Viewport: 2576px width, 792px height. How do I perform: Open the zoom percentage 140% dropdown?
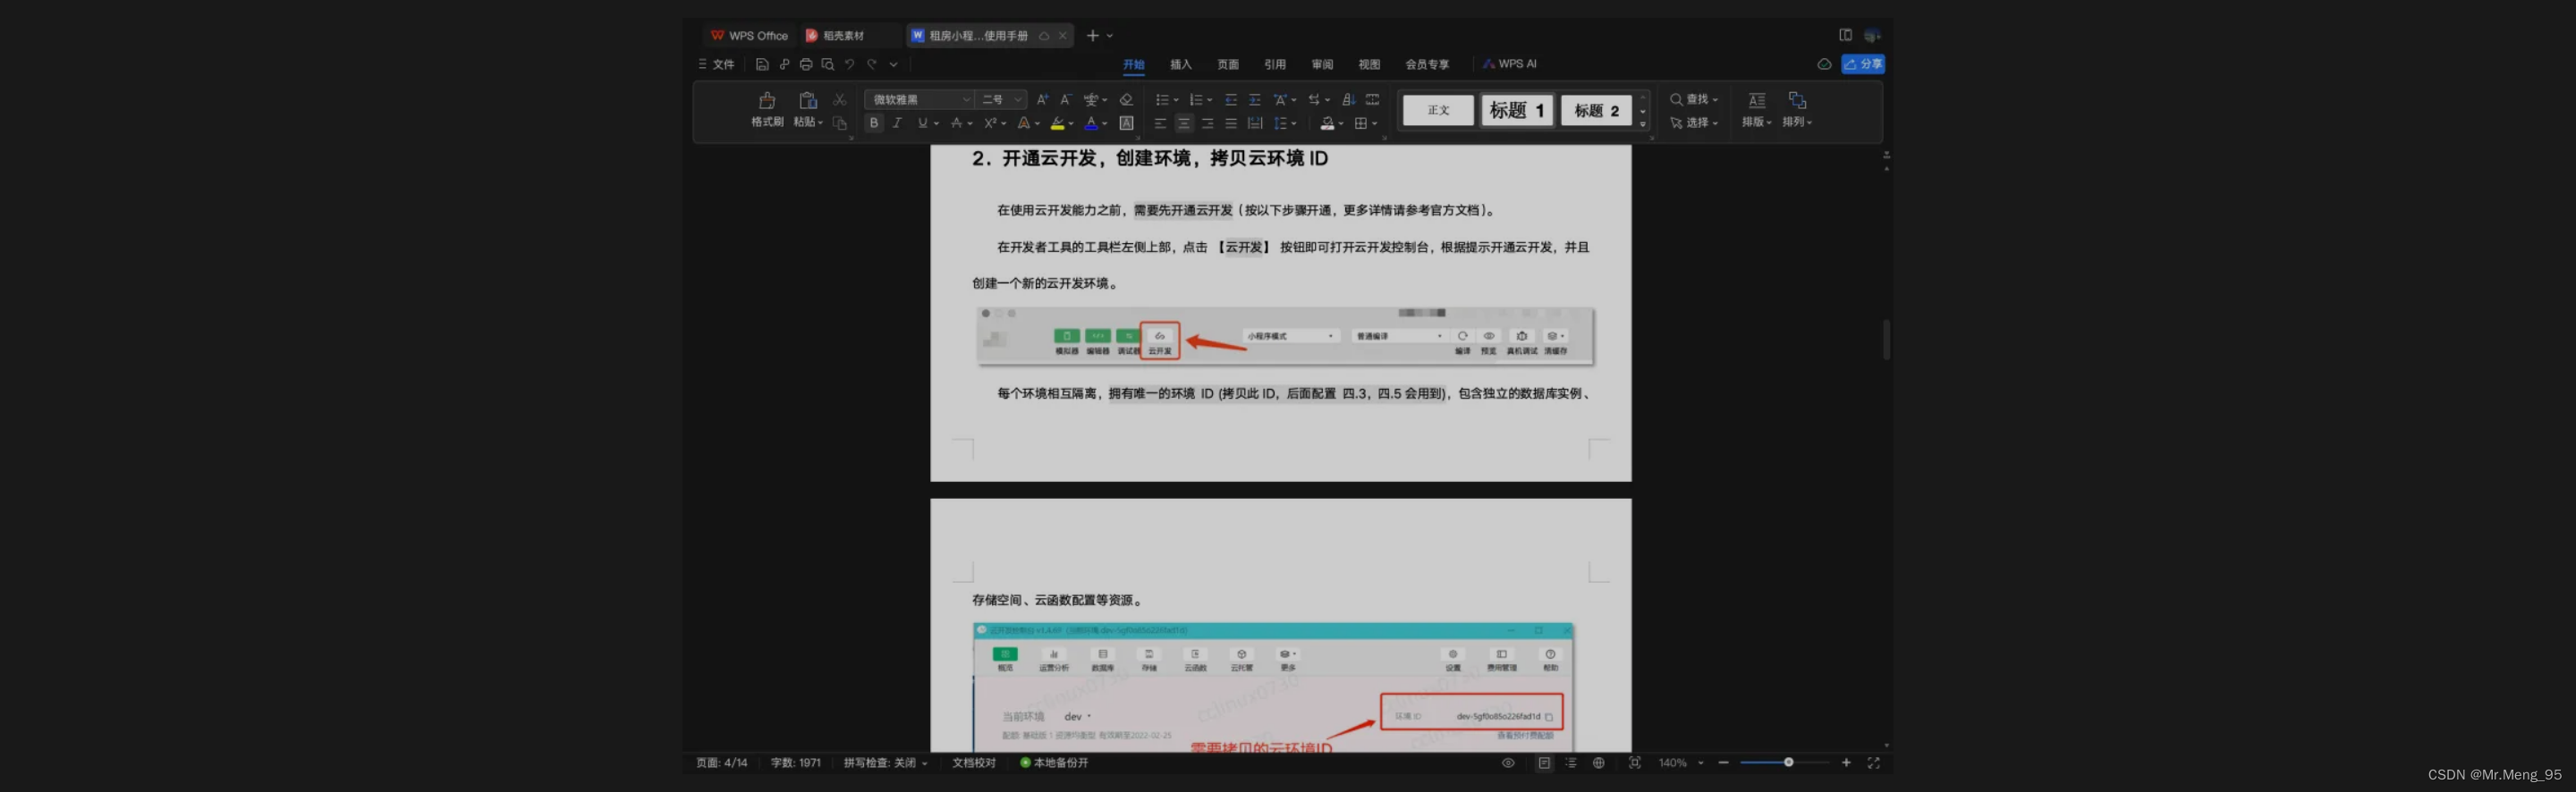tap(1701, 763)
